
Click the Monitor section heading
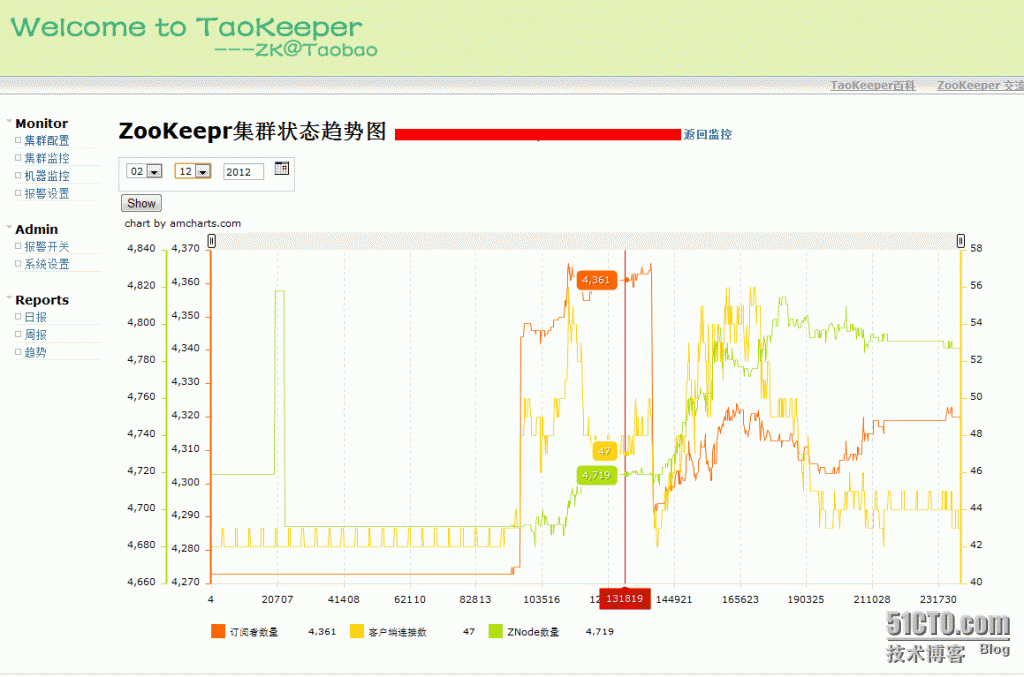pos(41,123)
